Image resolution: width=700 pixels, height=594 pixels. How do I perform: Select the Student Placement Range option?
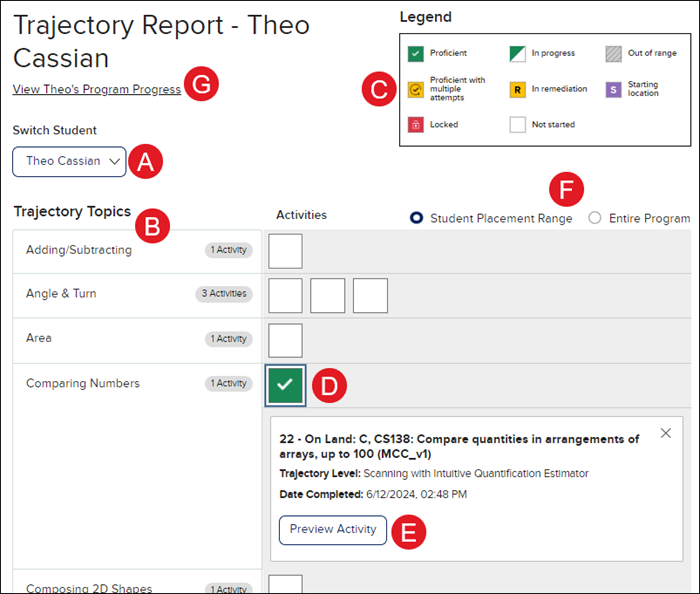[x=416, y=218]
